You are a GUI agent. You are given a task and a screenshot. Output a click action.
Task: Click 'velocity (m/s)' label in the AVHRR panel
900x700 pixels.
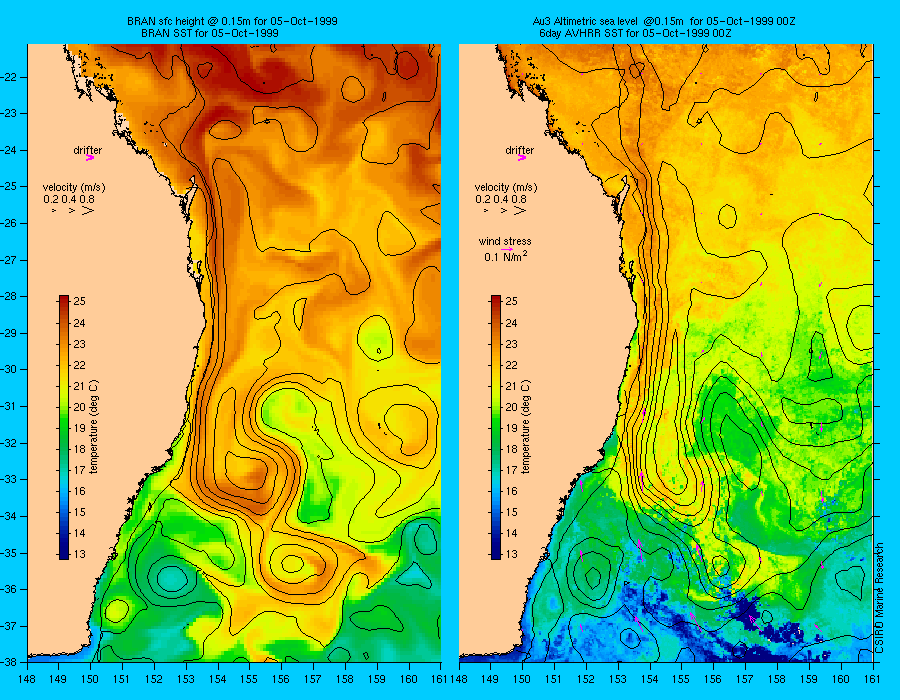pos(506,188)
